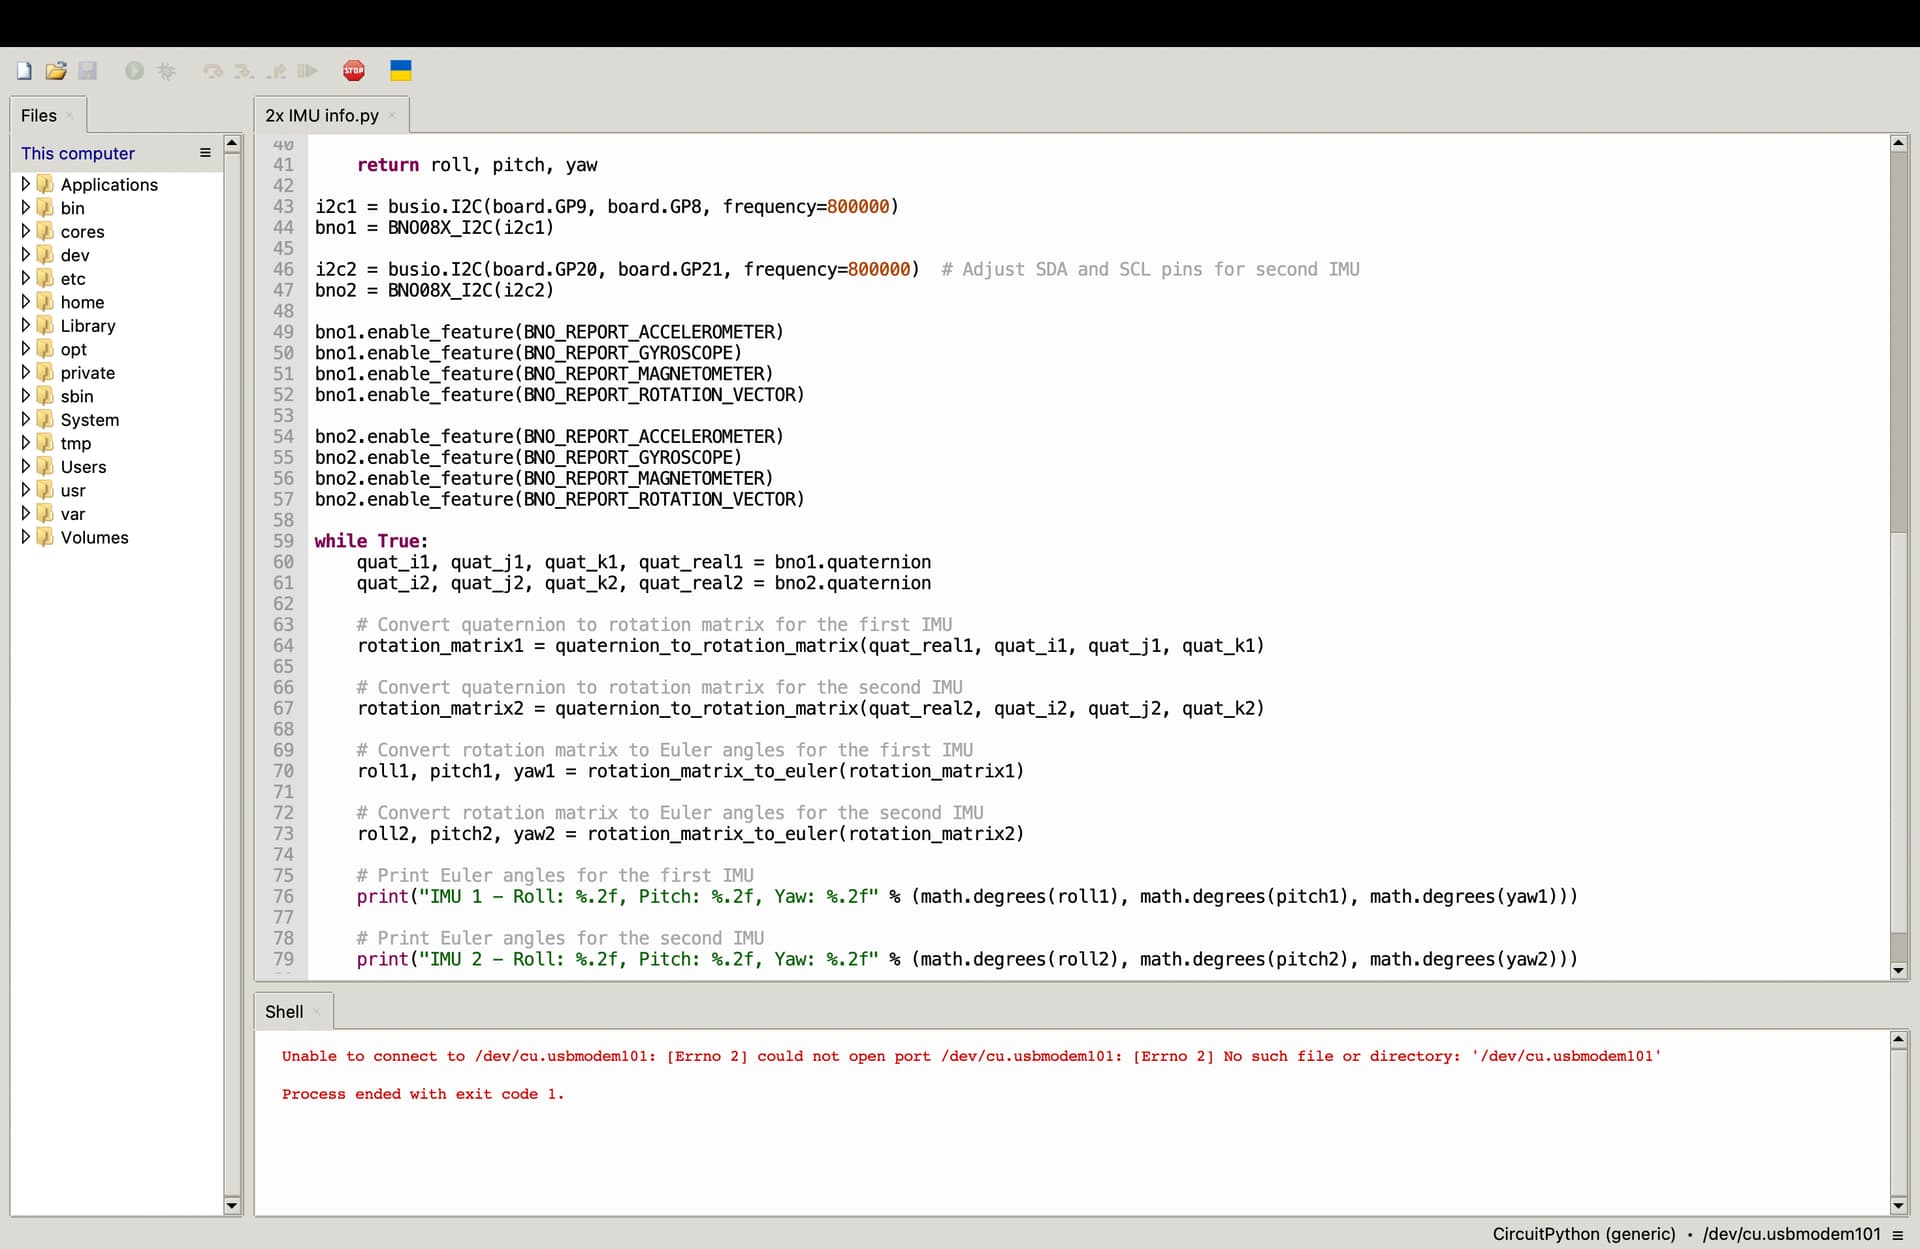Click Files panel scrollbar up arrow
This screenshot has height=1249, width=1920.
click(232, 144)
